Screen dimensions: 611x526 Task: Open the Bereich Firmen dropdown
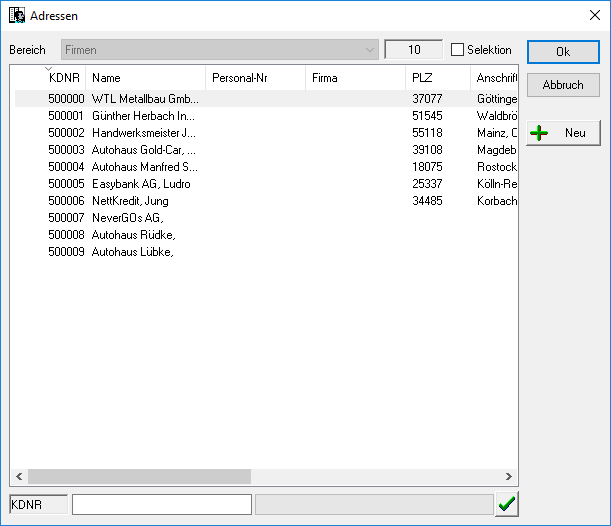220,50
